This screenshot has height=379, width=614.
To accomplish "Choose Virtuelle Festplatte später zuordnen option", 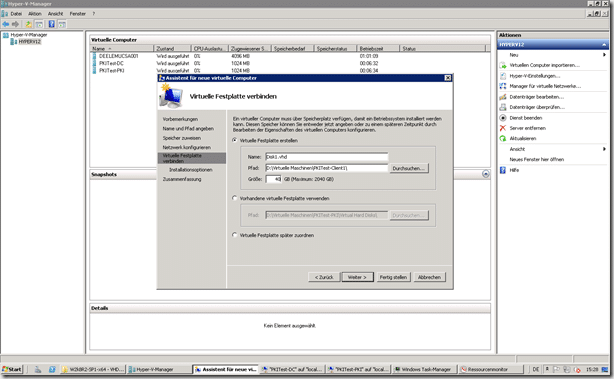I will (235, 235).
